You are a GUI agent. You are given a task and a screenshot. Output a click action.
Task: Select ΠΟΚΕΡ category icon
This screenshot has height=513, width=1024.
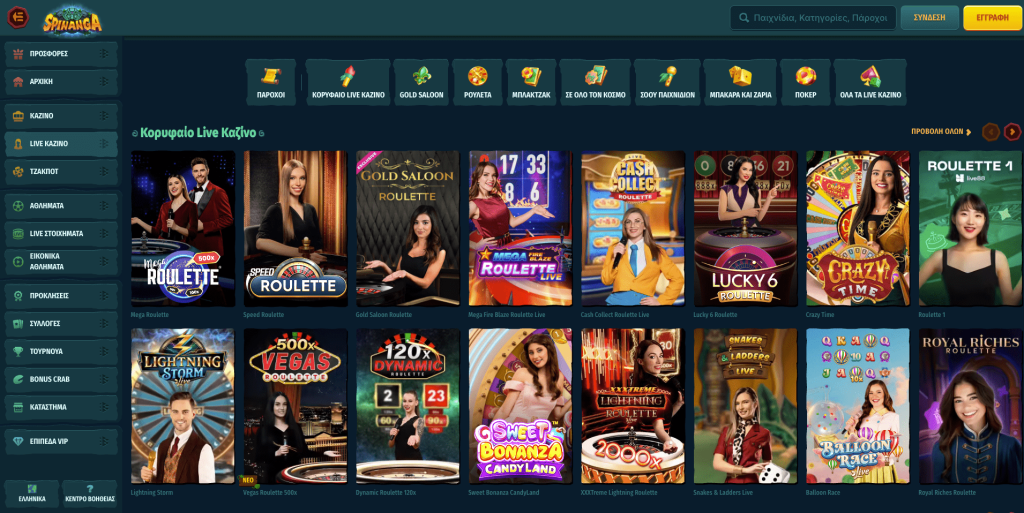click(805, 76)
